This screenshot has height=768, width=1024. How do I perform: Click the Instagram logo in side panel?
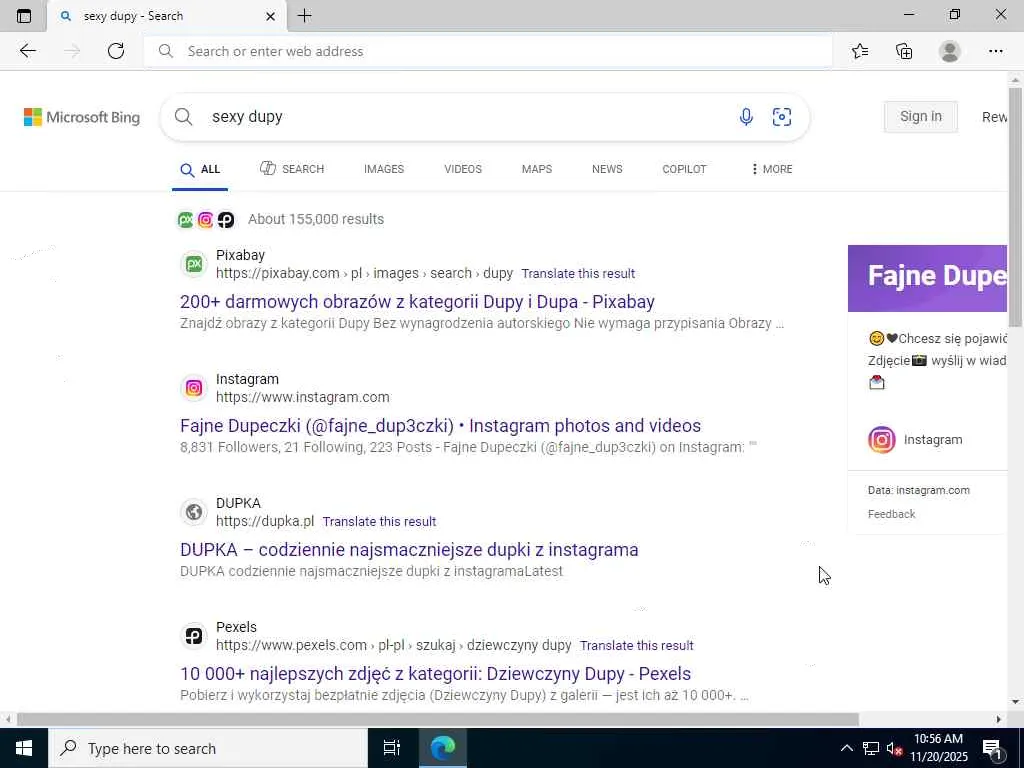(882, 440)
